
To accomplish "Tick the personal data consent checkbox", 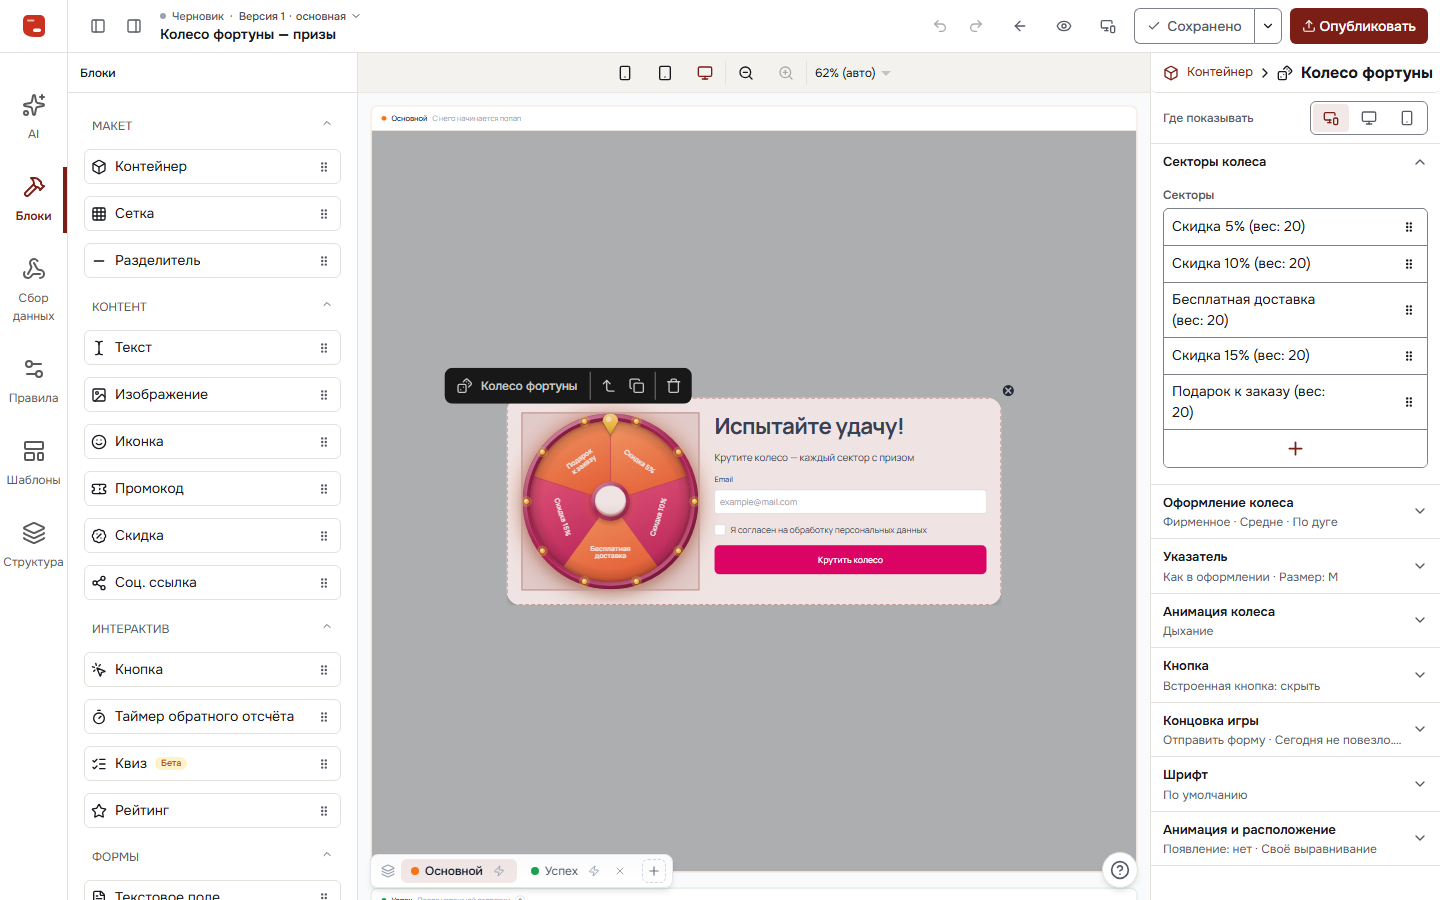I will [x=720, y=530].
